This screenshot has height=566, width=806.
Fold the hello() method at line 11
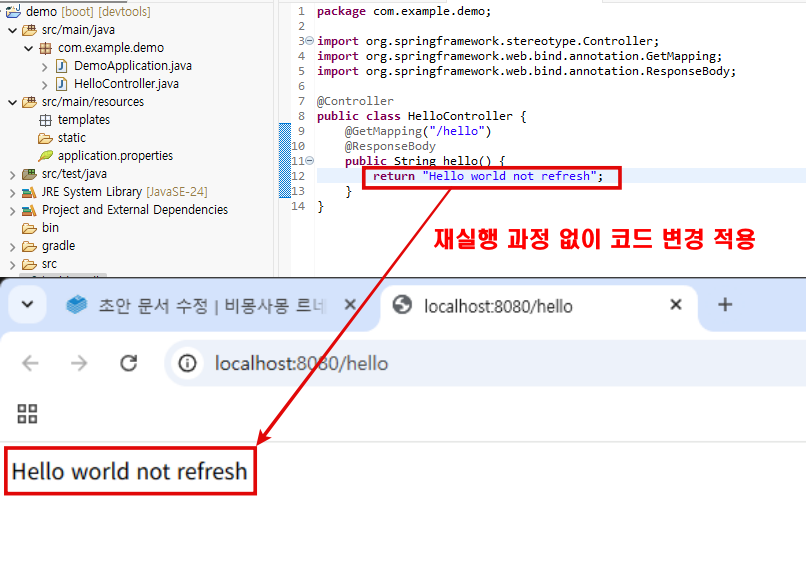(309, 161)
